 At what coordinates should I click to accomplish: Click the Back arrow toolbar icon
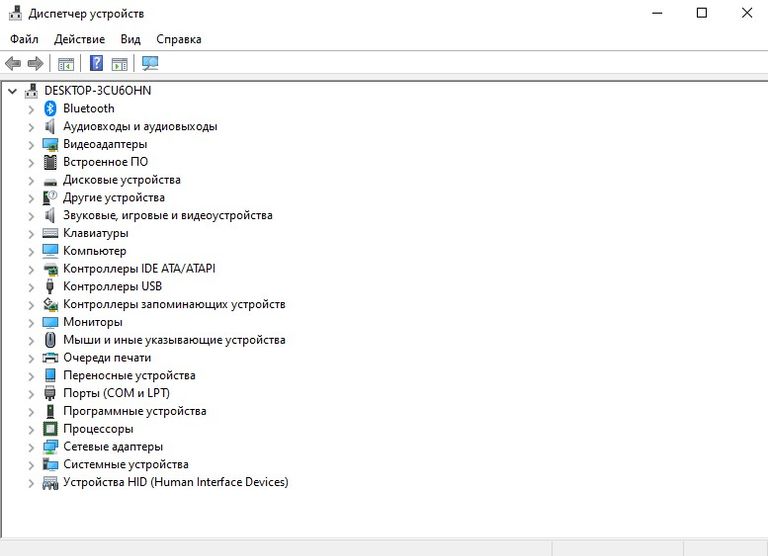[13, 63]
